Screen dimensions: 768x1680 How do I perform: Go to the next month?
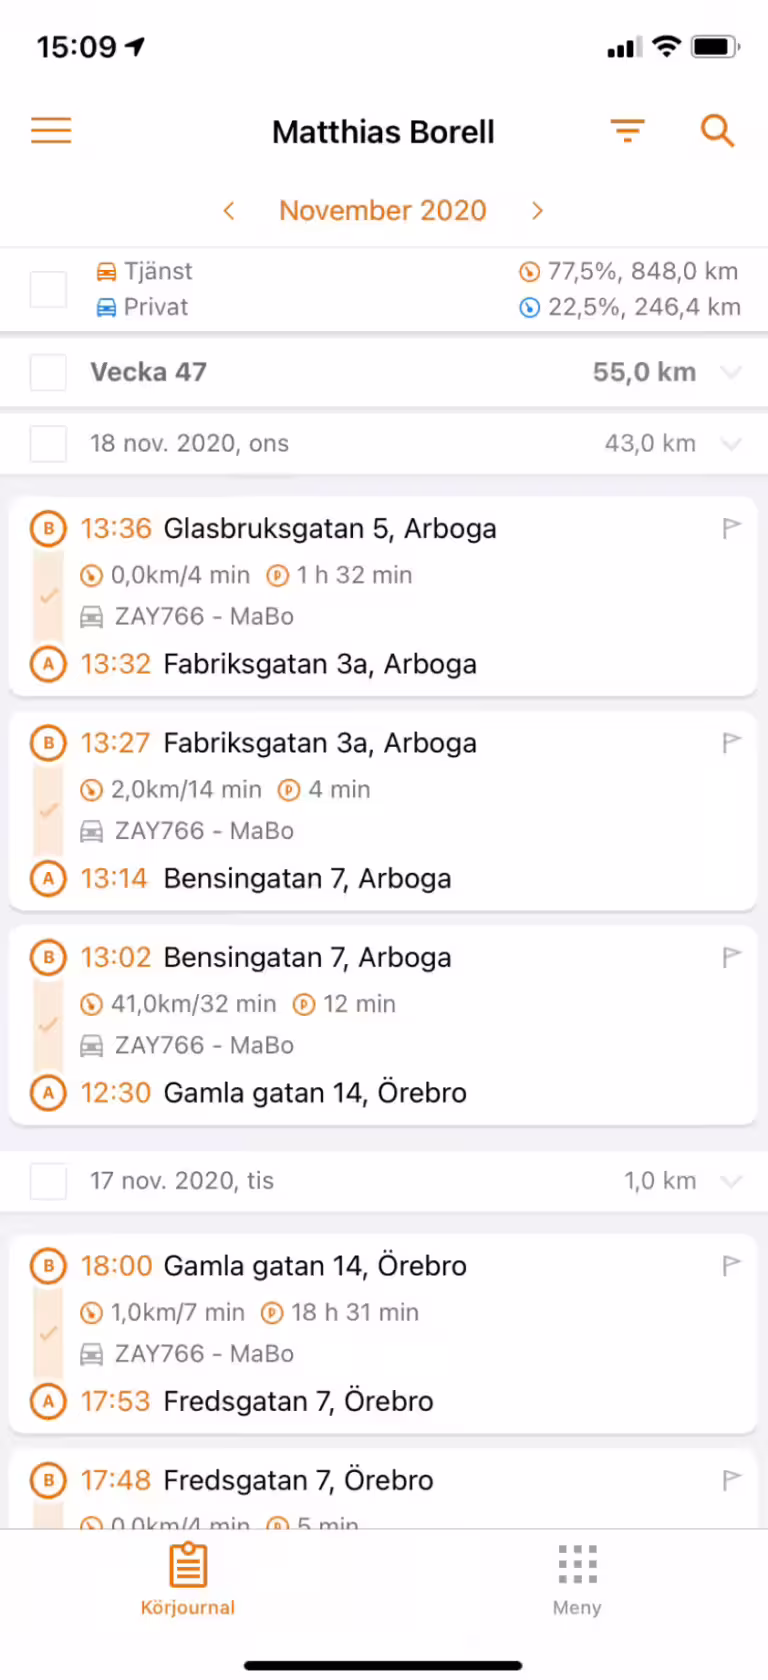pyautogui.click(x=537, y=210)
